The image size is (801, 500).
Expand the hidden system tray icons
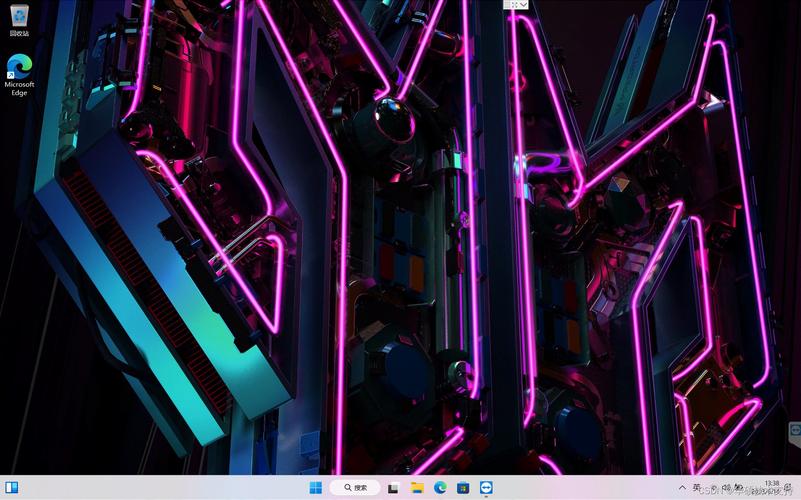[x=682, y=488]
